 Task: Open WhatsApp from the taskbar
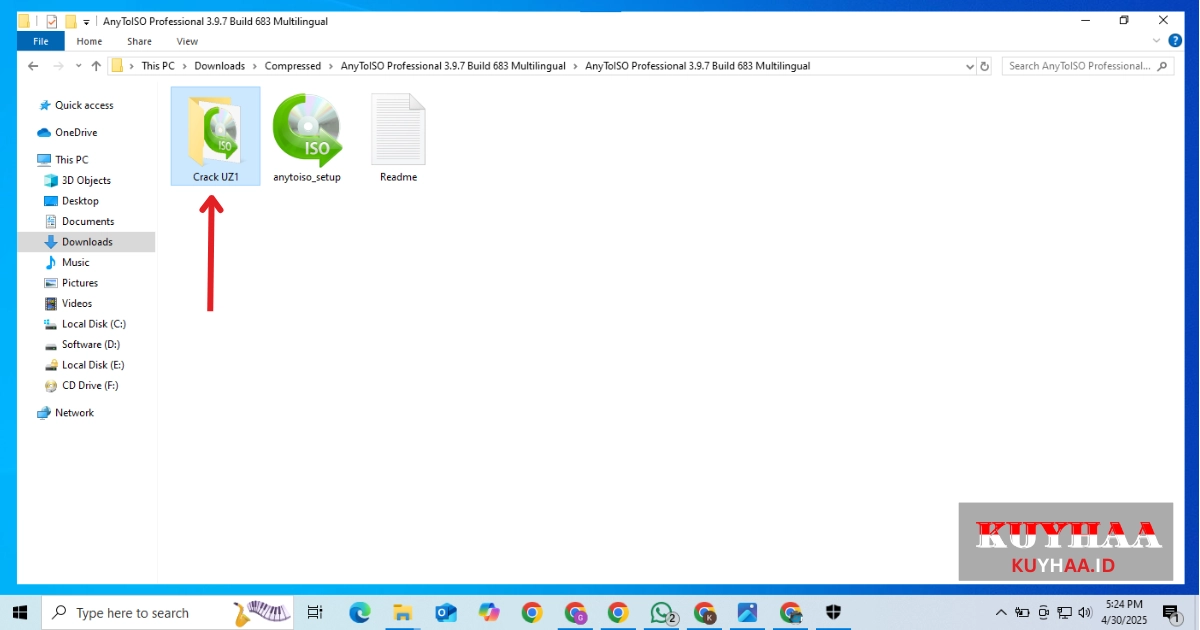pos(661,612)
